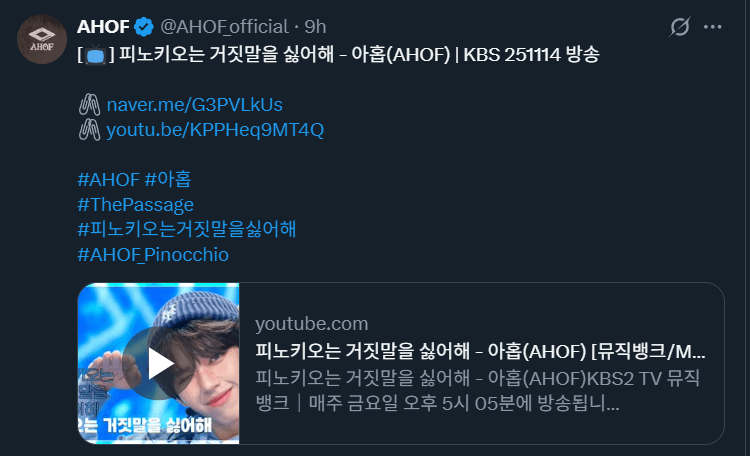Click the video thumbnail with beanie boy
The height and width of the screenshot is (456, 750).
pyautogui.click(x=159, y=364)
